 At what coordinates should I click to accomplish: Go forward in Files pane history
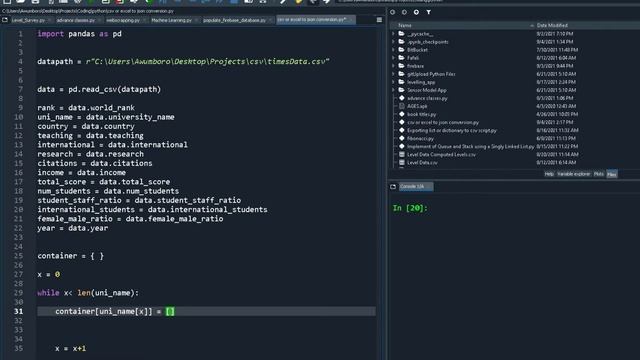click(x=404, y=12)
